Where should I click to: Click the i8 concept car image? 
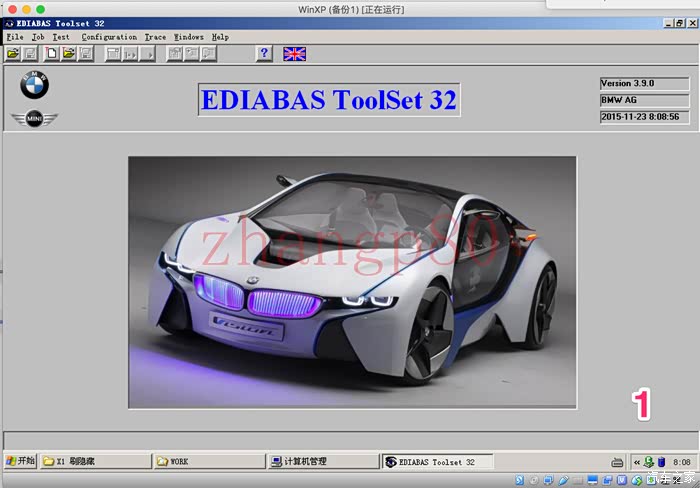(x=352, y=281)
